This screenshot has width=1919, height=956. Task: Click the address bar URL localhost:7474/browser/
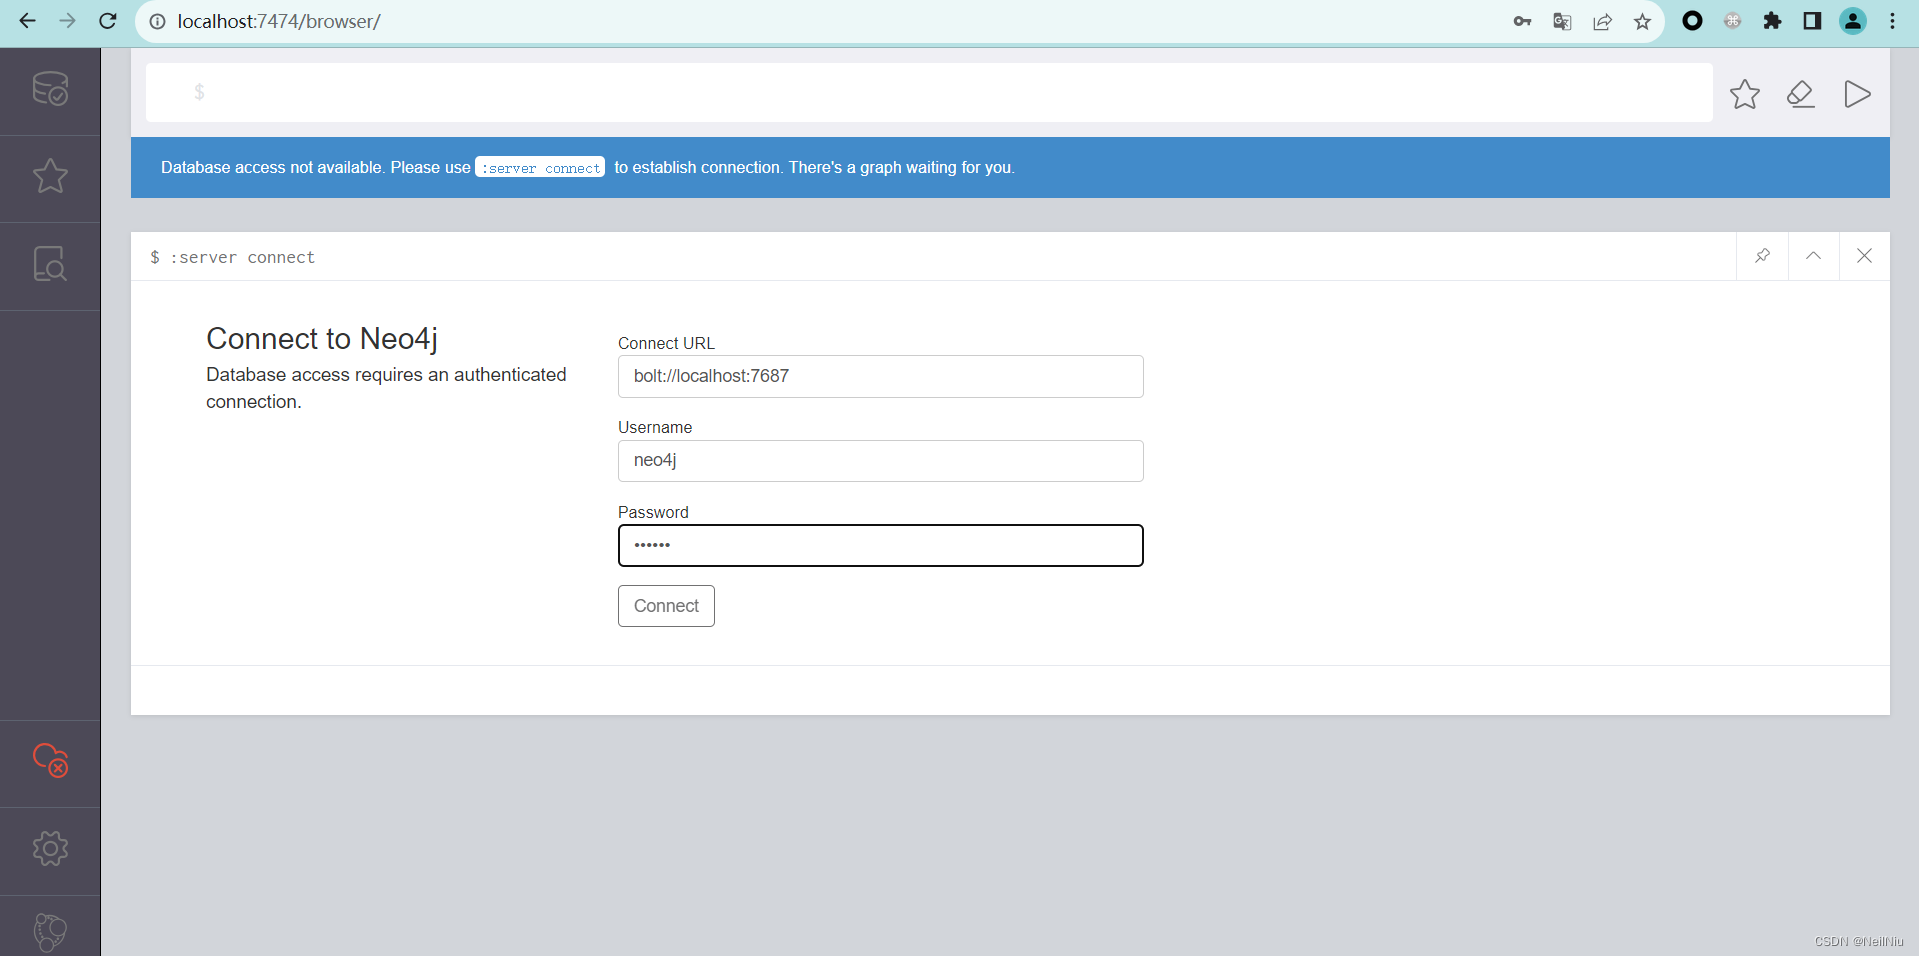(x=279, y=21)
